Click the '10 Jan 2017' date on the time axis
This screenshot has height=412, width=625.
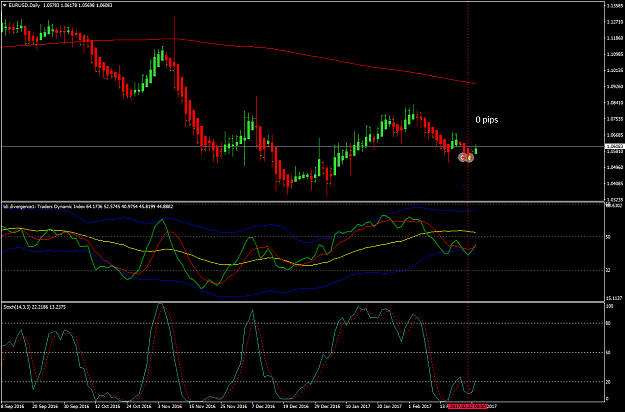click(x=358, y=406)
